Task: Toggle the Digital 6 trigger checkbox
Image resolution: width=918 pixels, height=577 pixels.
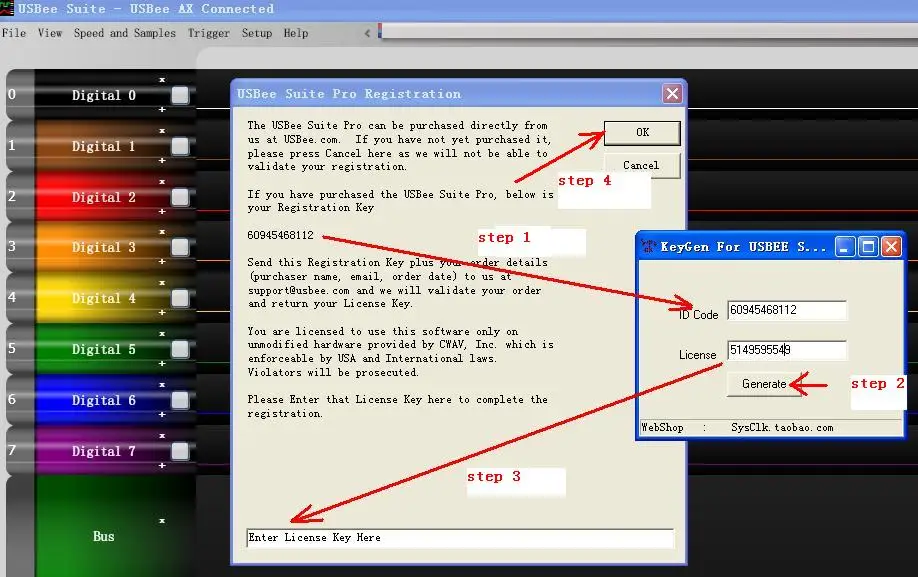Action: point(180,400)
